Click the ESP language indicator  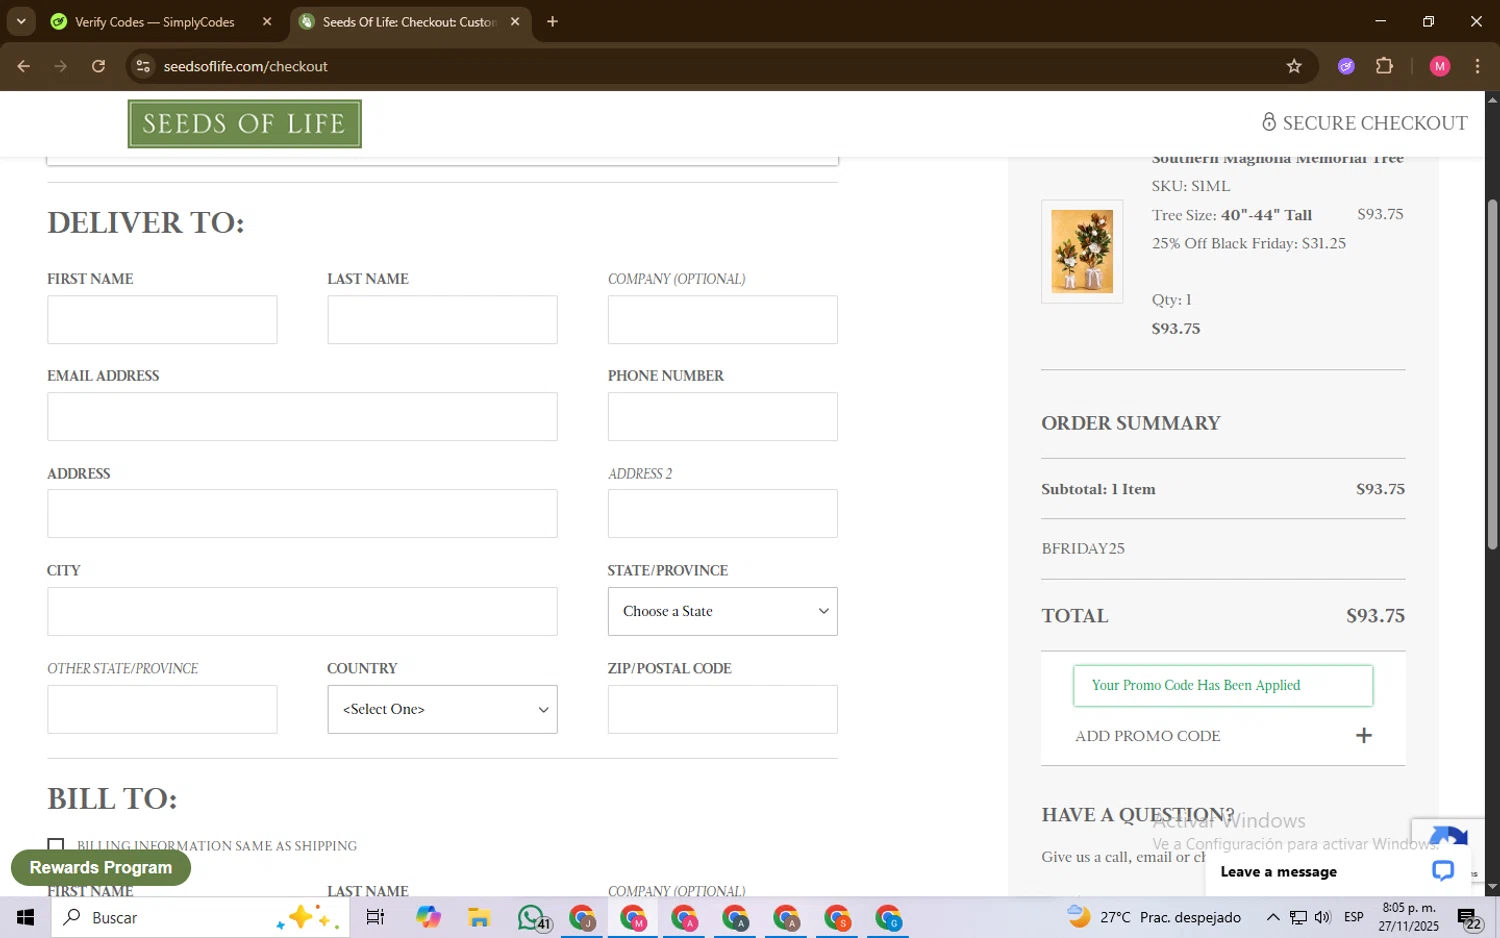click(1354, 918)
